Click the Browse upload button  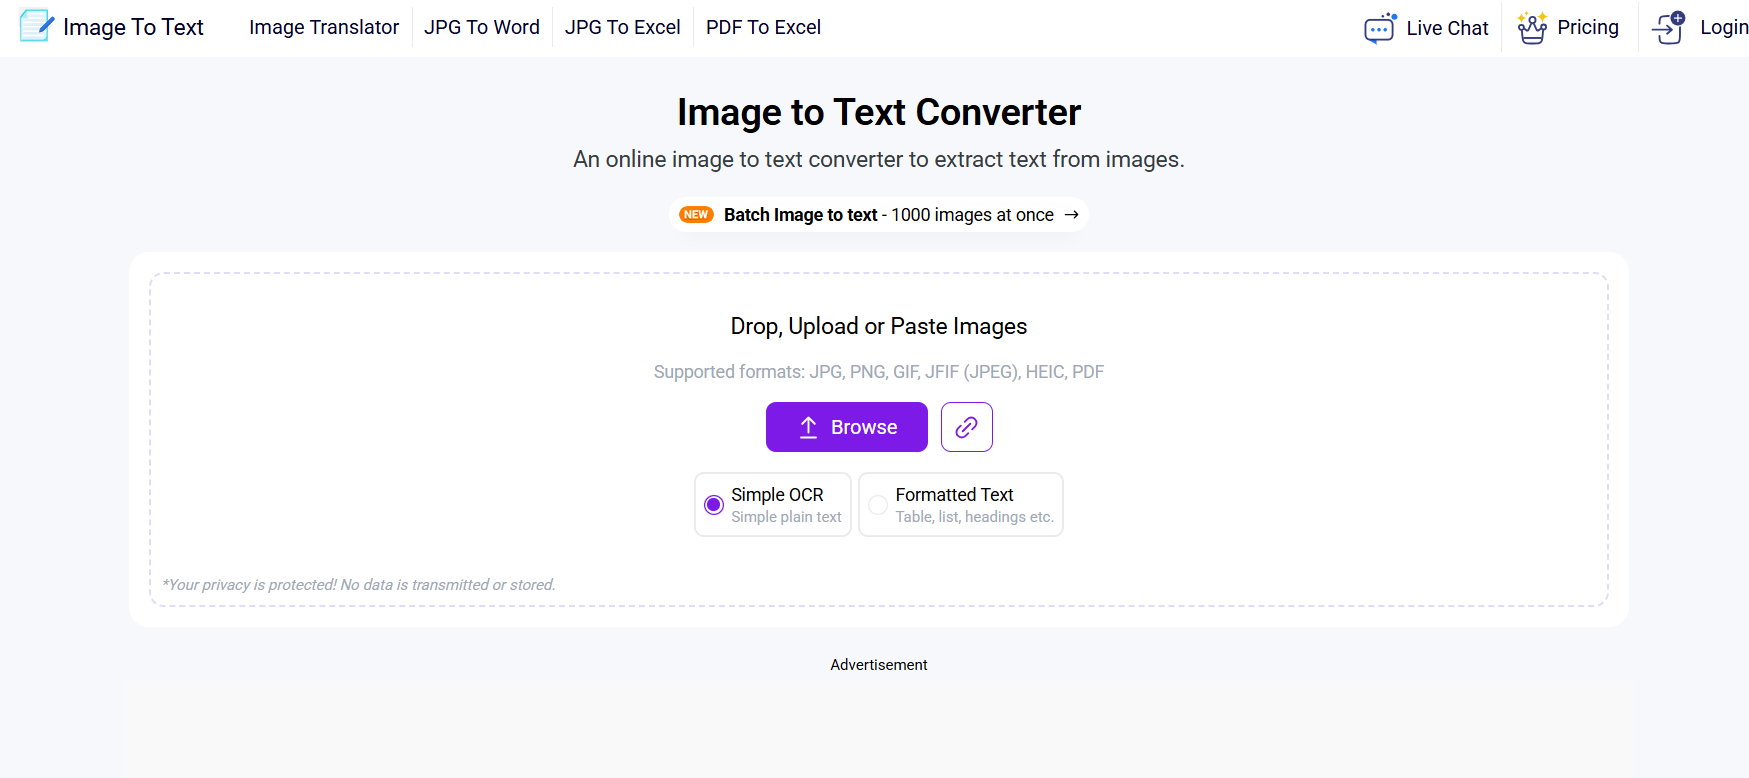(x=847, y=427)
